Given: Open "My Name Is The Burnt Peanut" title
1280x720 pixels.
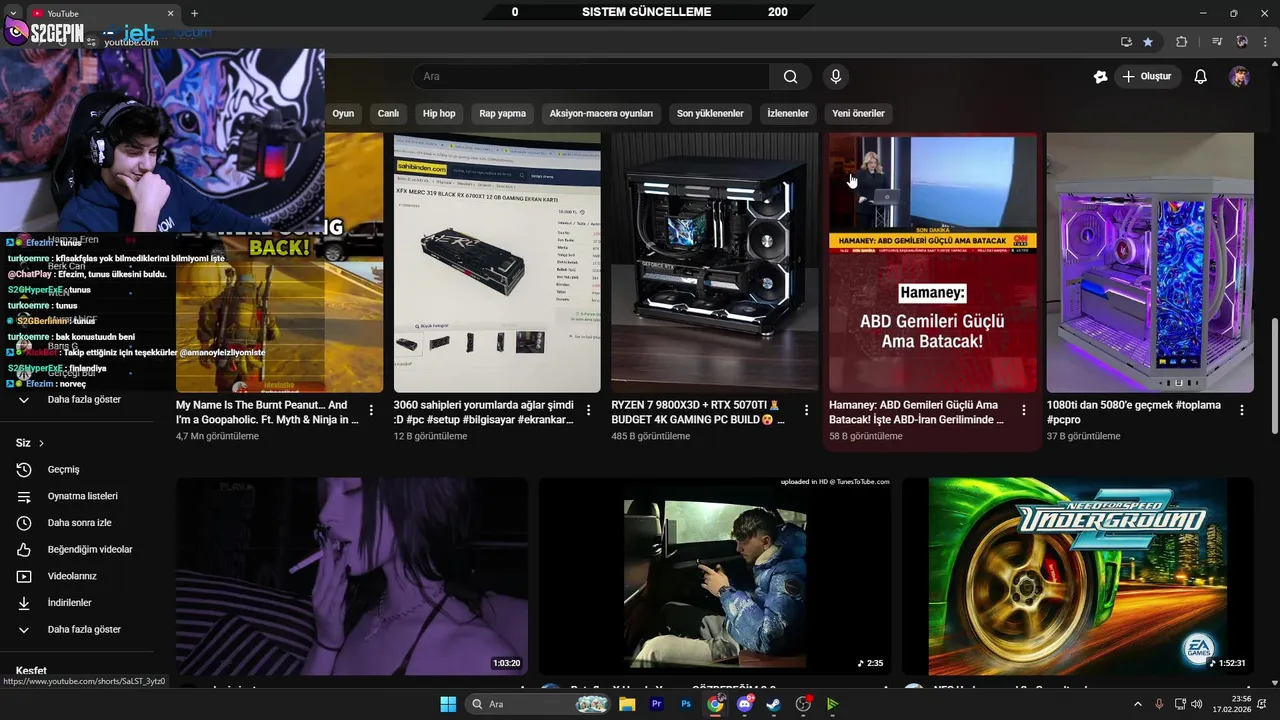Looking at the screenshot, I should 267,412.
